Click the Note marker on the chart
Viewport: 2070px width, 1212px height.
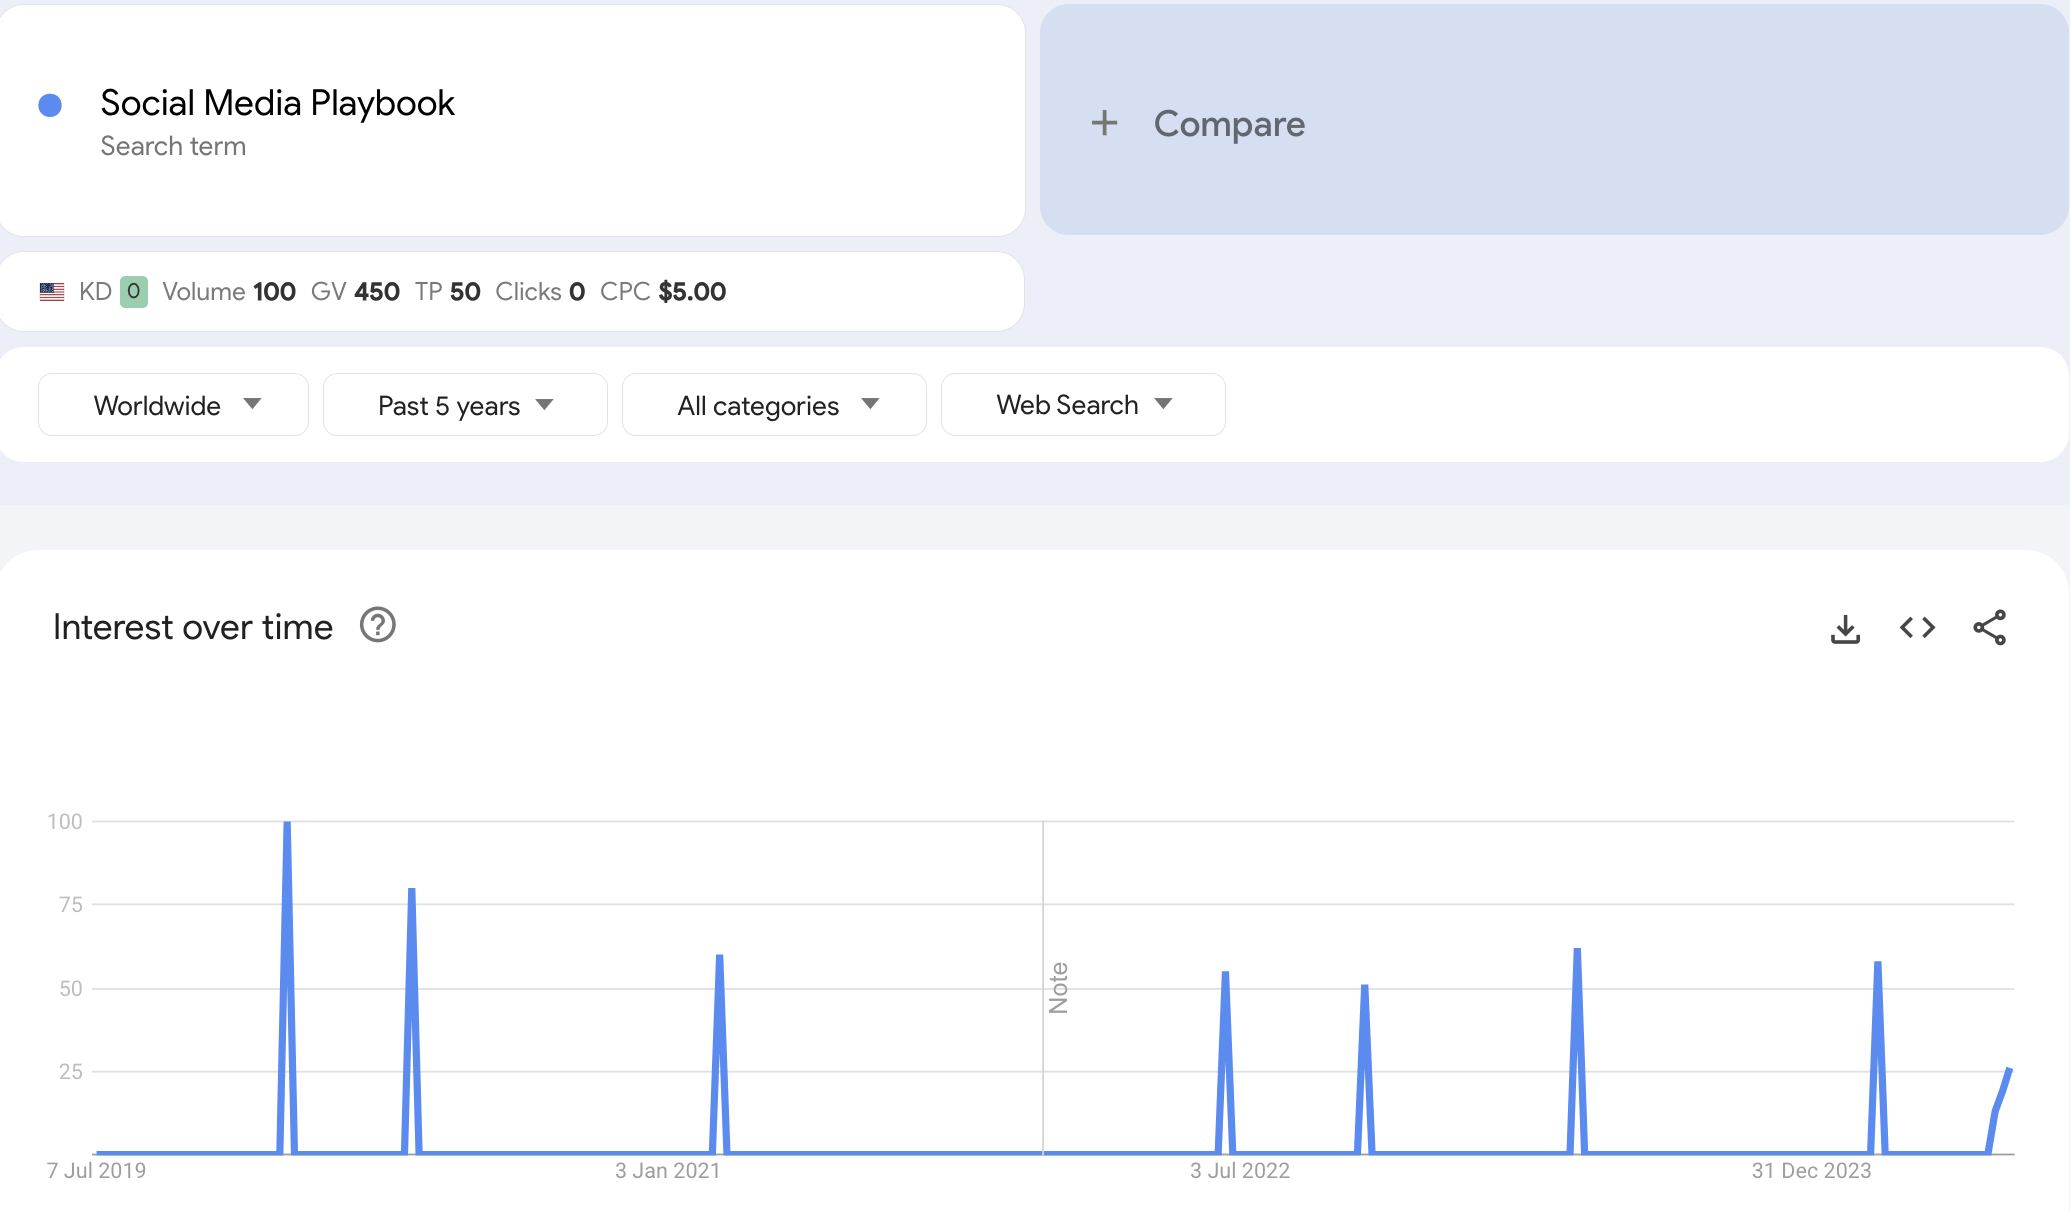[x=1058, y=988]
